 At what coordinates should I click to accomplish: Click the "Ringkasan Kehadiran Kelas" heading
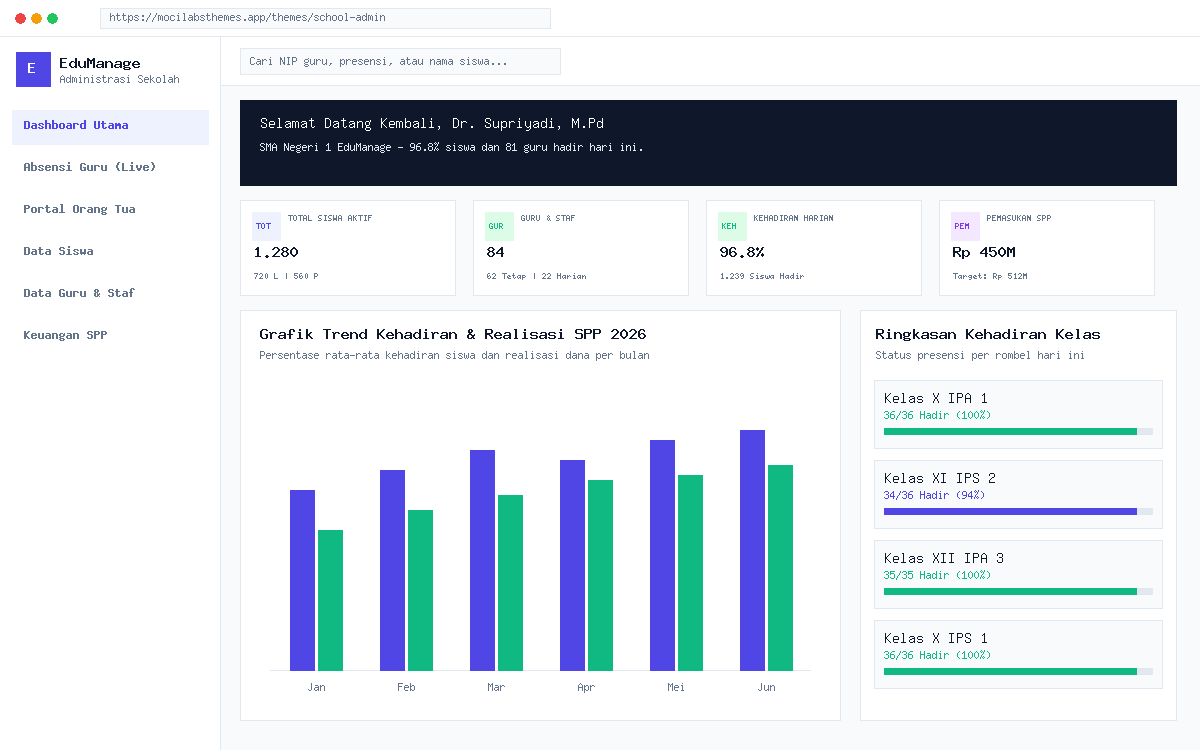[988, 334]
